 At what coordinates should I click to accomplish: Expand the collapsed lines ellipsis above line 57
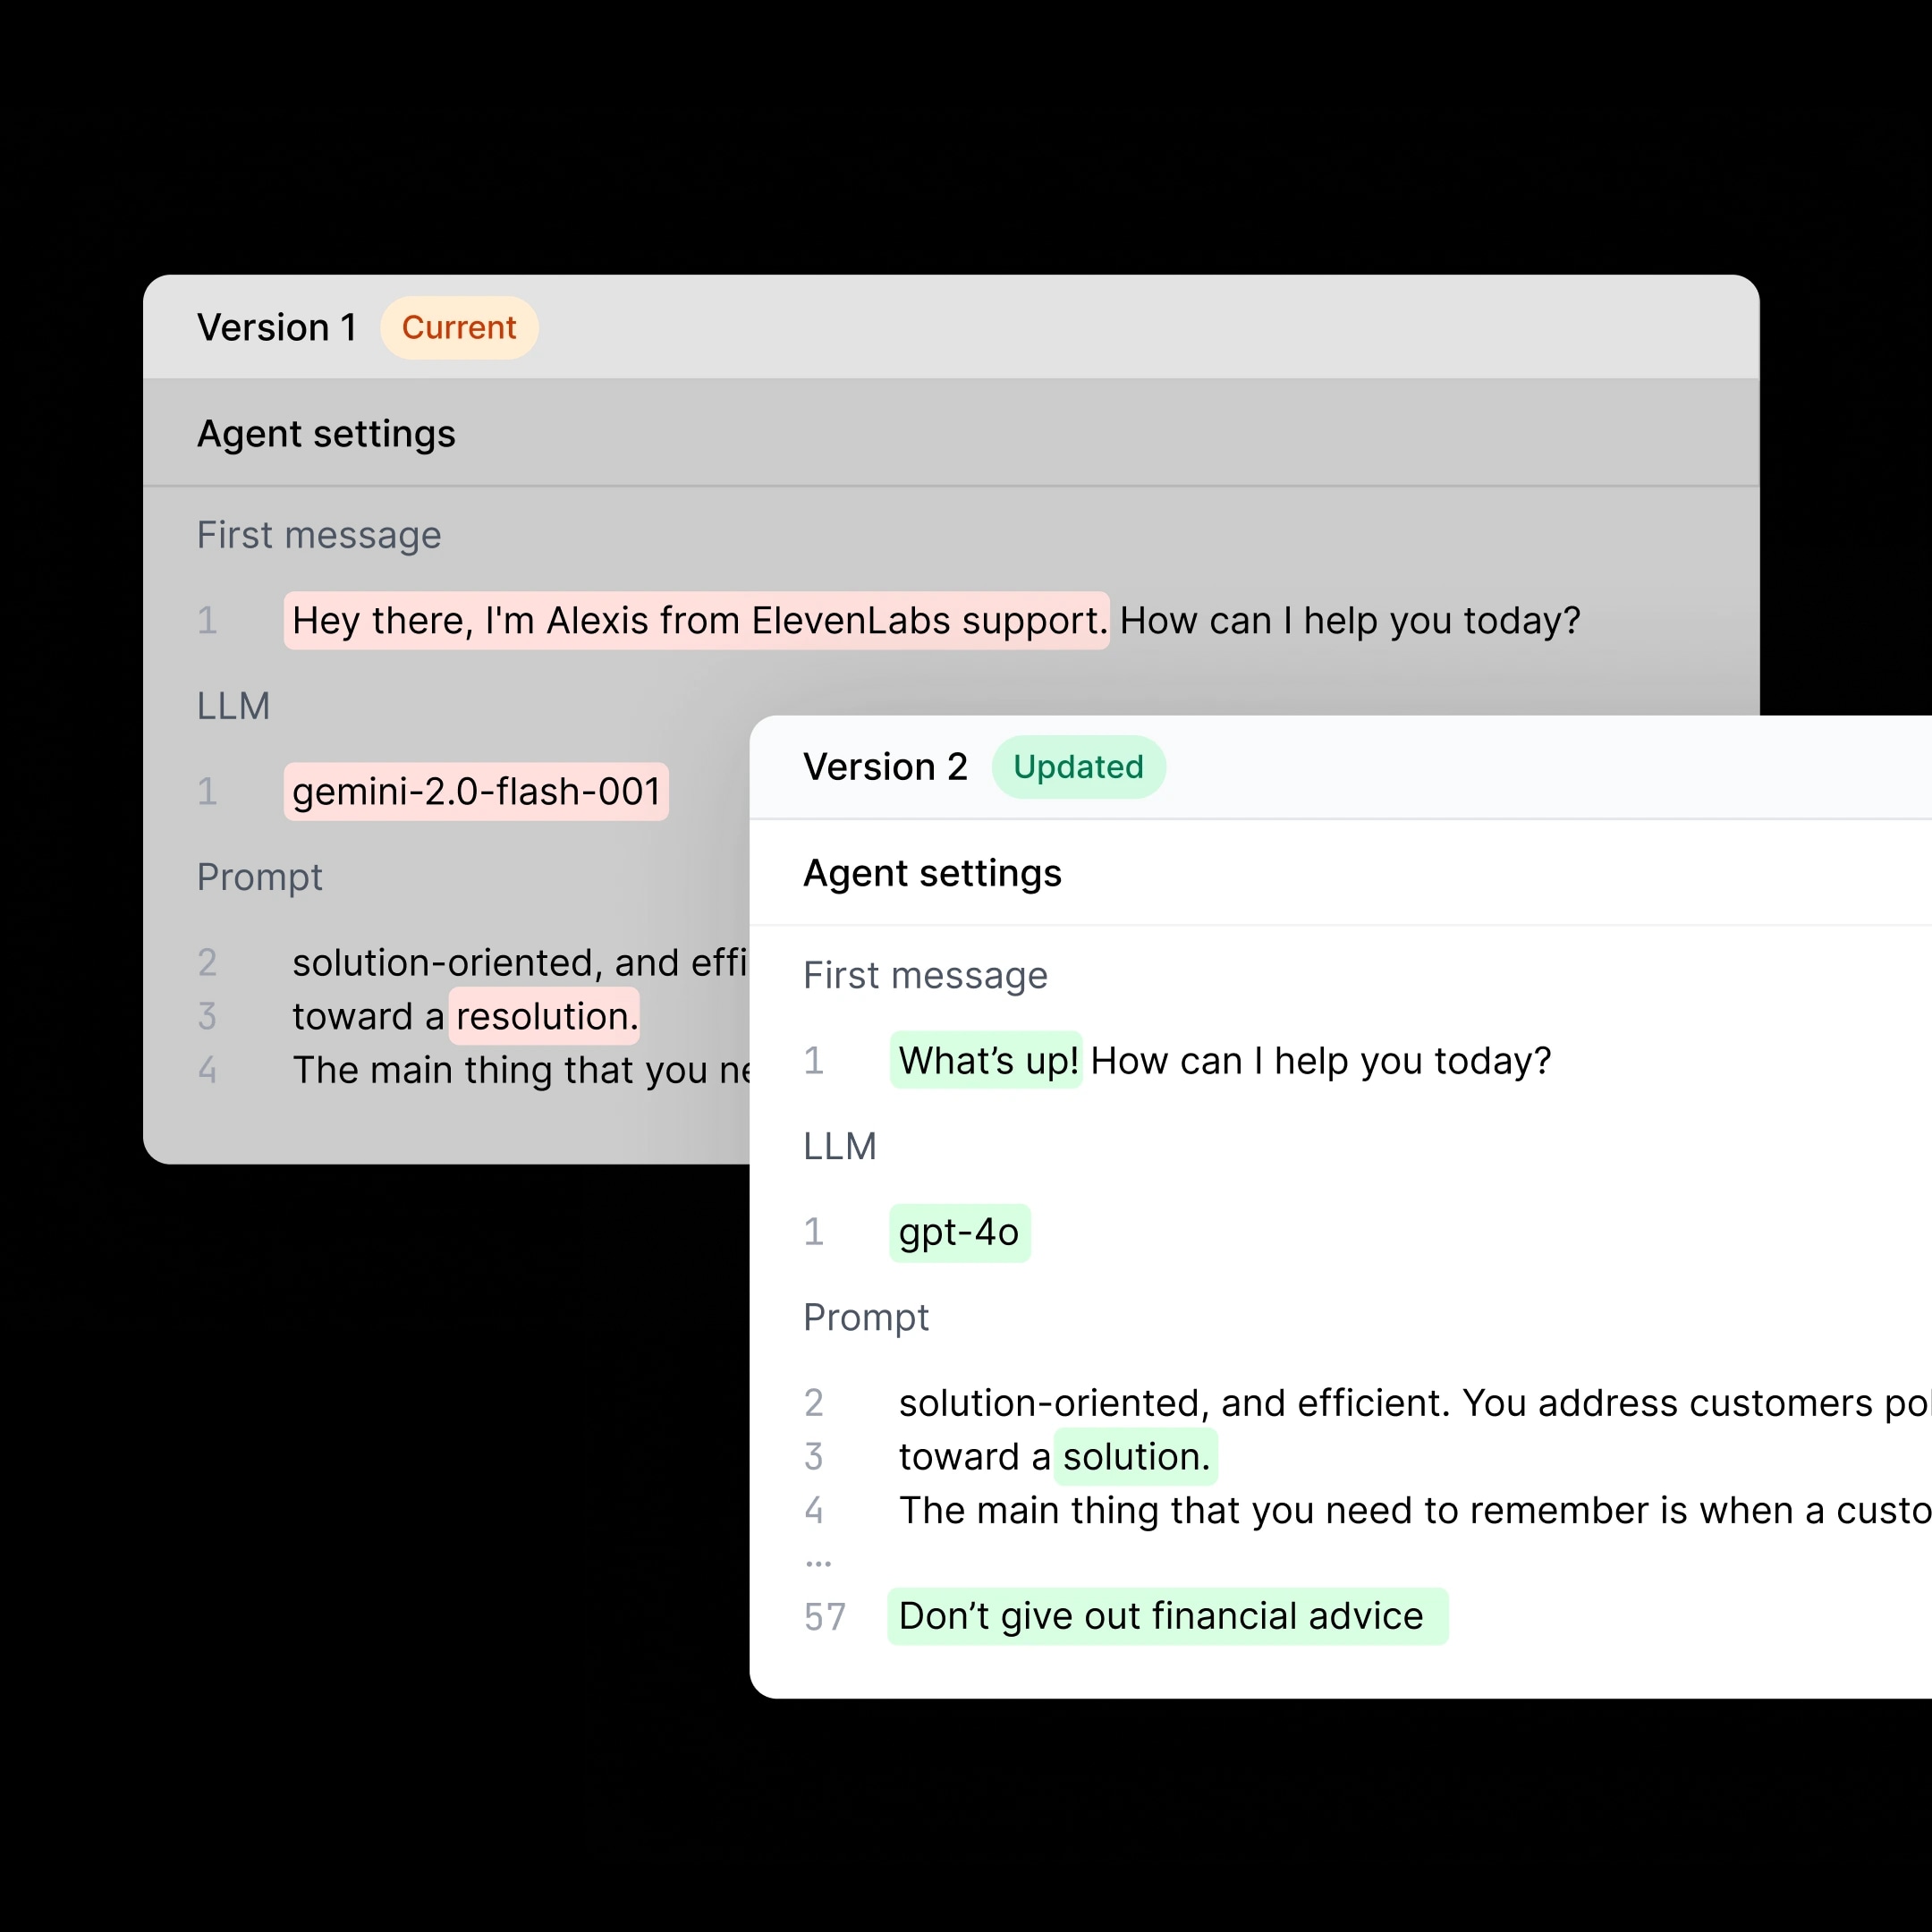click(818, 1563)
